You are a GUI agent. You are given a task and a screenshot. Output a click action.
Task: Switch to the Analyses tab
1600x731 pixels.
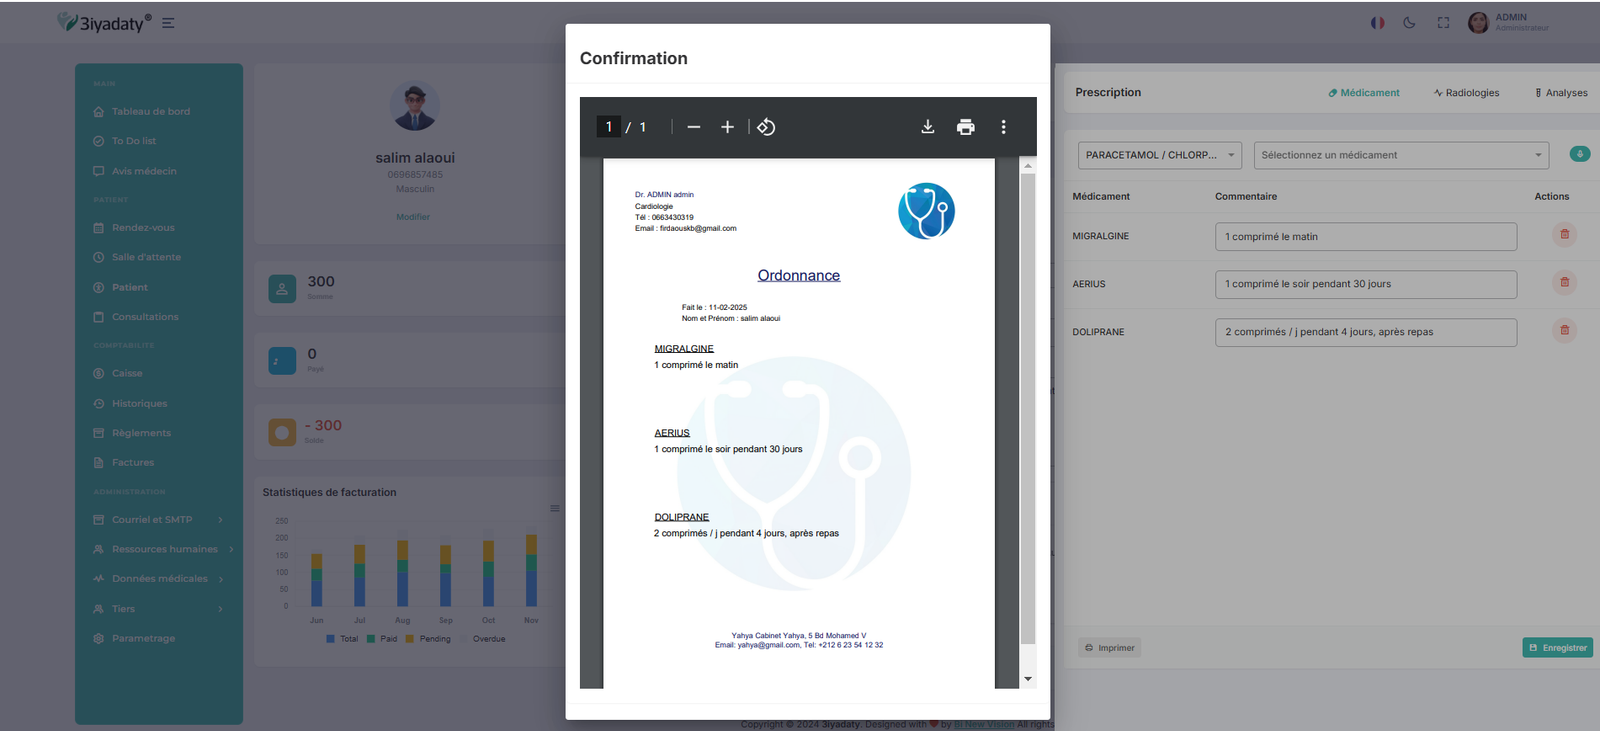(x=1561, y=93)
